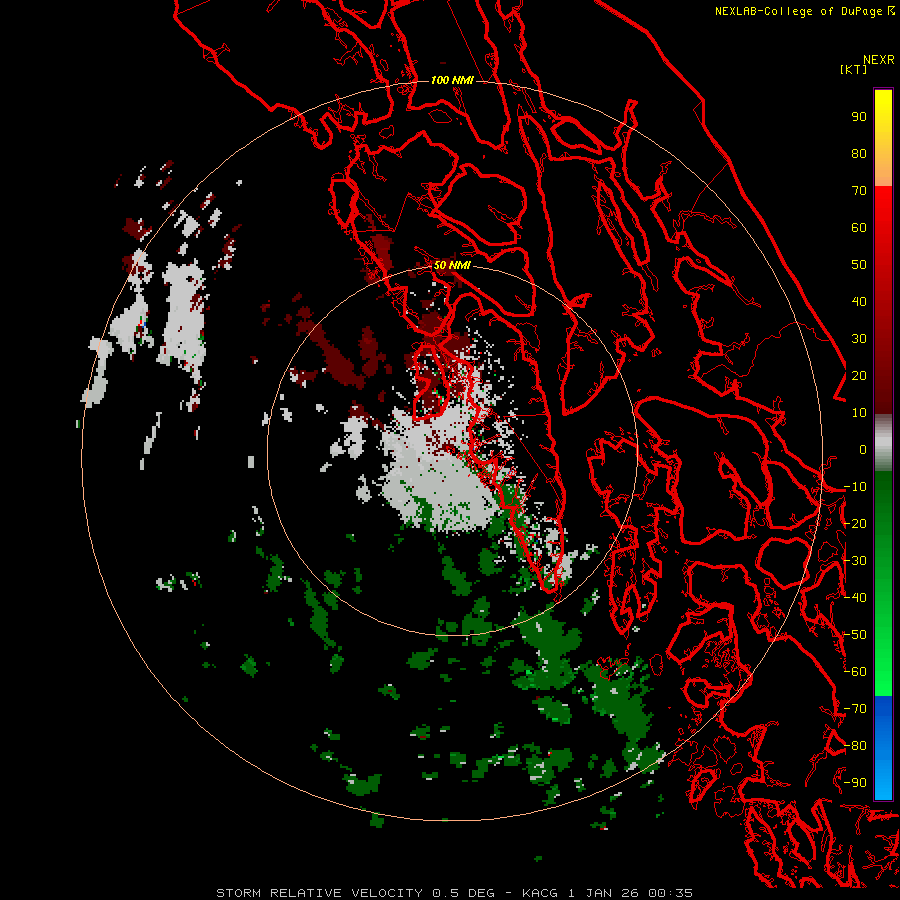Click the [KT] units label

[x=853, y=69]
